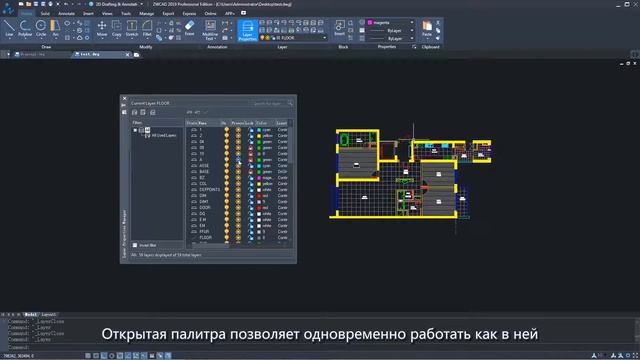The width and height of the screenshot is (640, 360).
Task: Open the Manage ribbon tab
Action: 146,13
